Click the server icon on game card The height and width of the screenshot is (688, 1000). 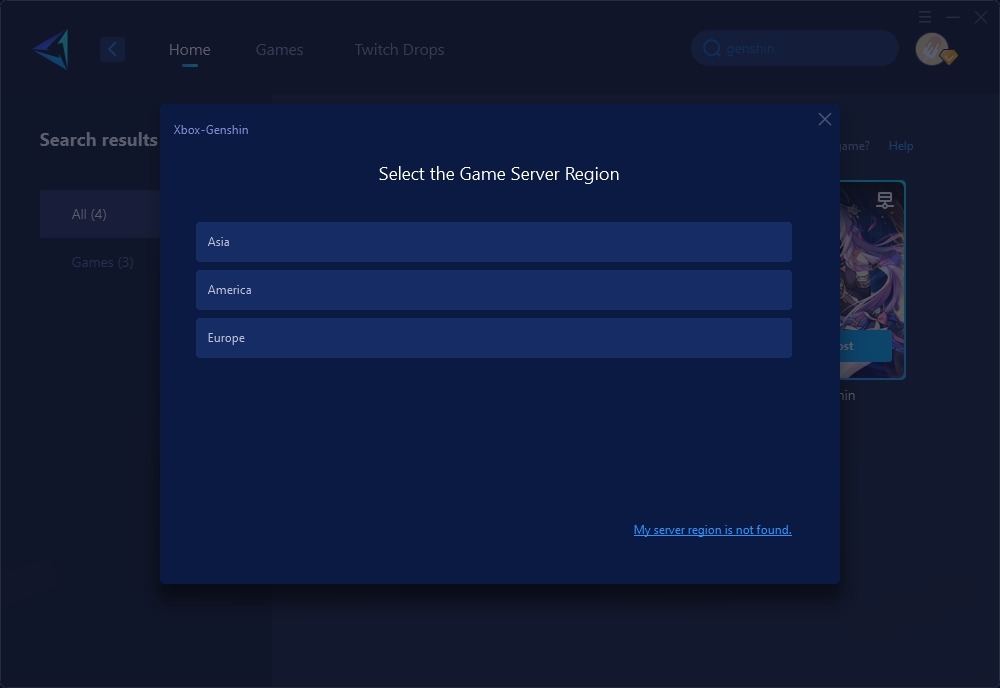[885, 200]
